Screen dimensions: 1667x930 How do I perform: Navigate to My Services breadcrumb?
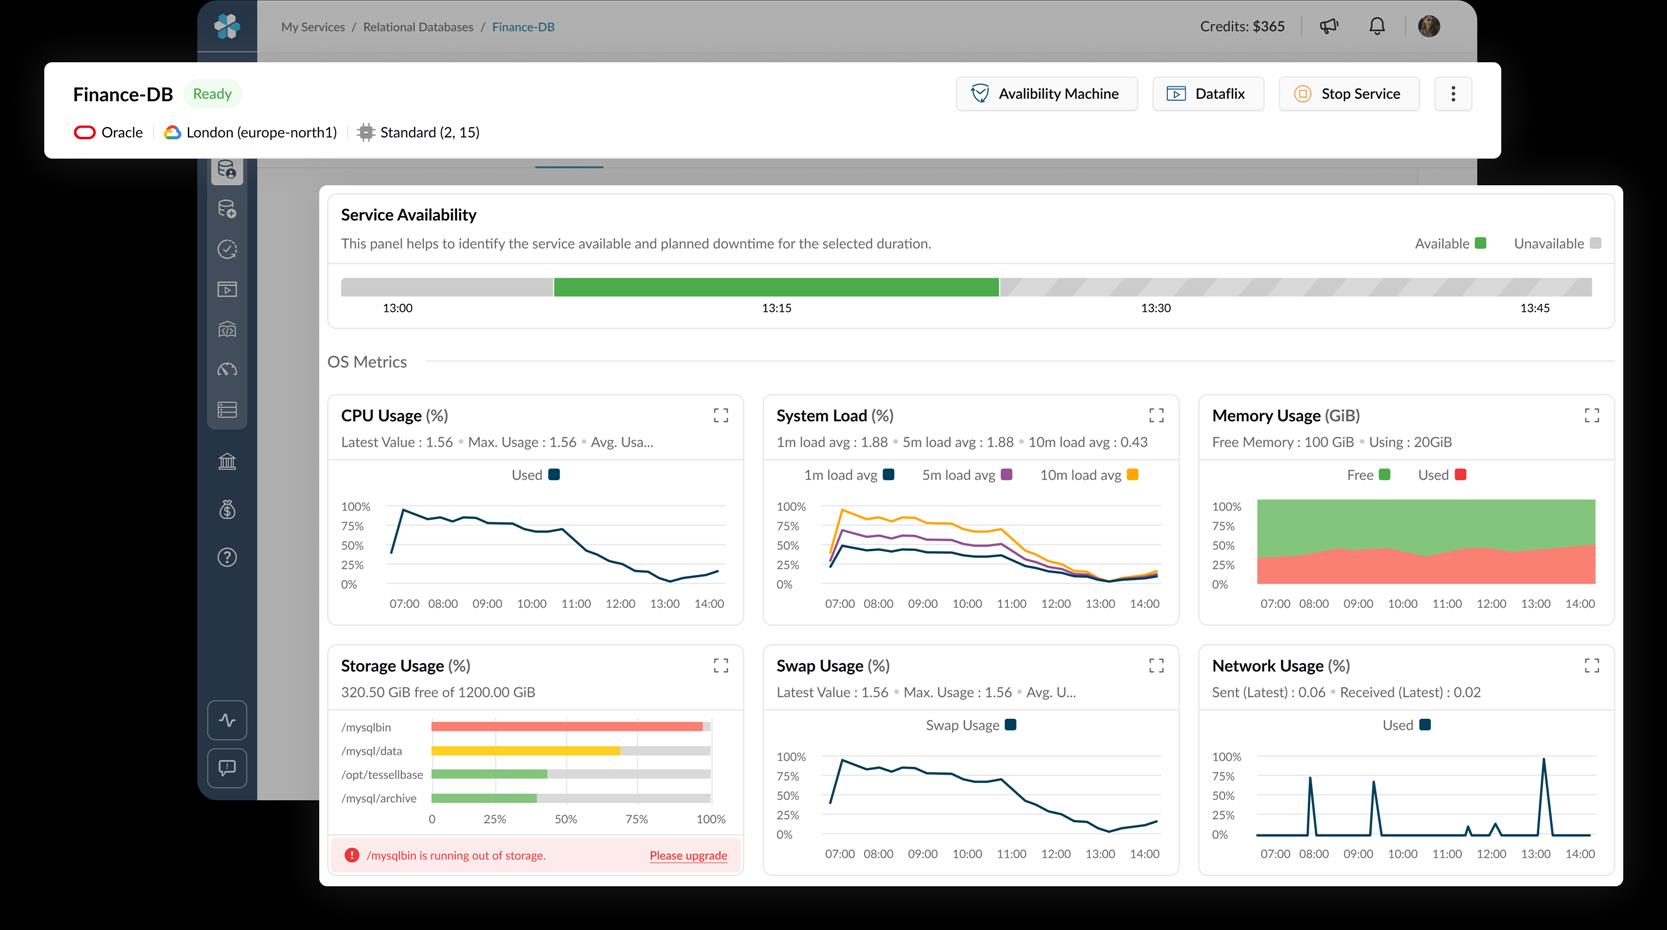[312, 27]
